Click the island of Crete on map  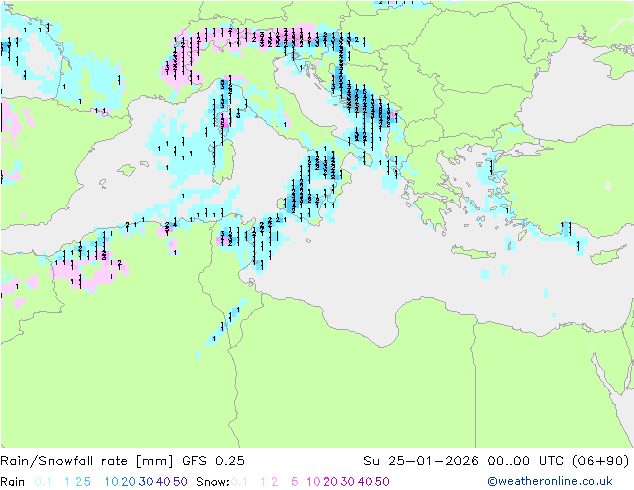[473, 252]
